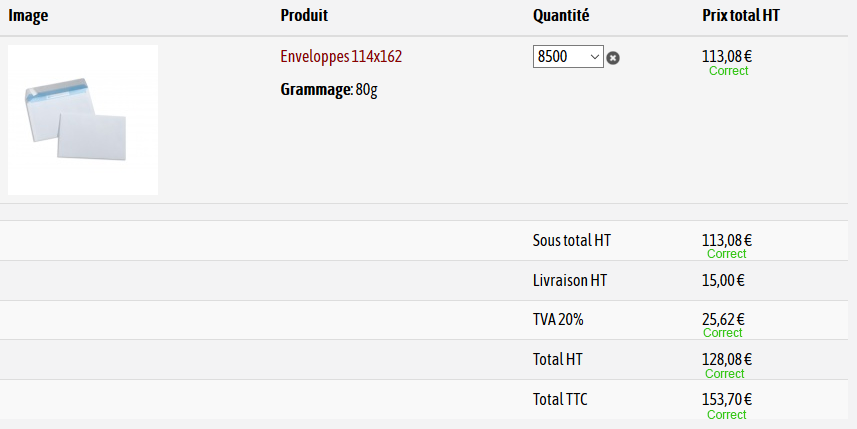Click the 15,00 € delivery amount
The image size is (857, 429).
pos(723,281)
